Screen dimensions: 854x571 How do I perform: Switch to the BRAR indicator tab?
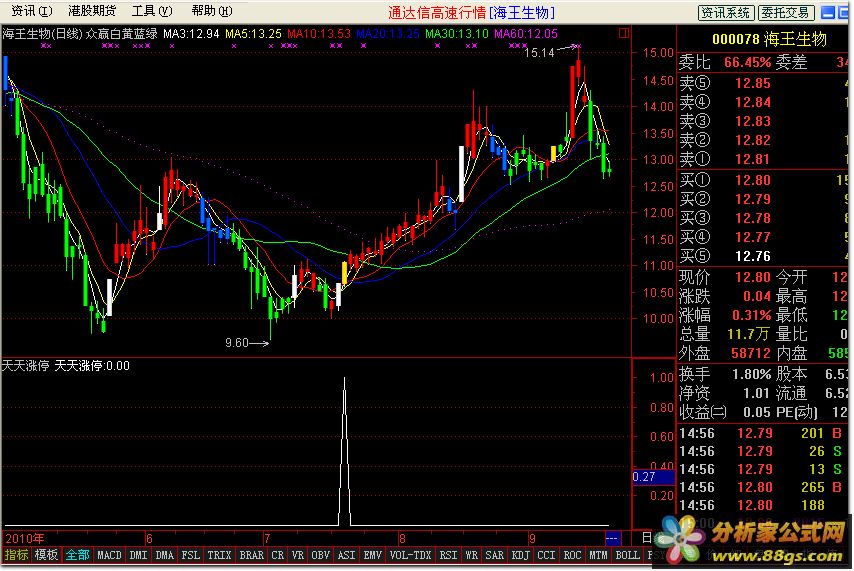tap(251, 555)
